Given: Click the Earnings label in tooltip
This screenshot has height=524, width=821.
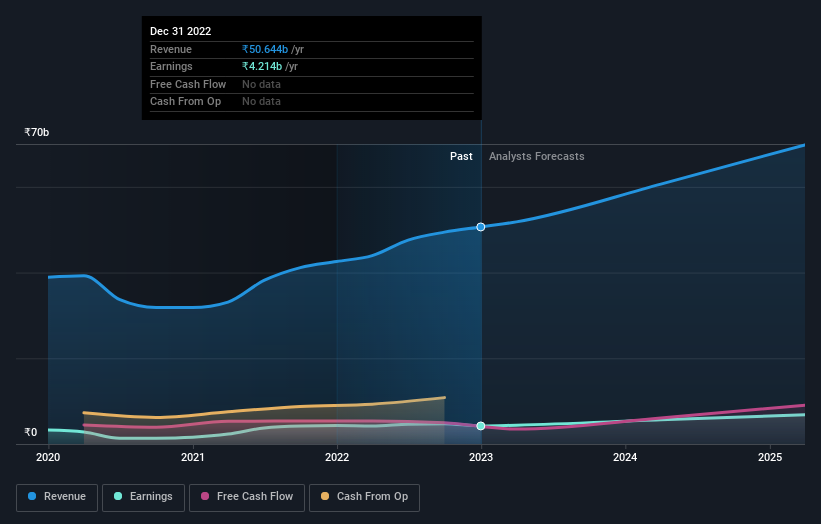Looking at the screenshot, I should coord(171,66).
